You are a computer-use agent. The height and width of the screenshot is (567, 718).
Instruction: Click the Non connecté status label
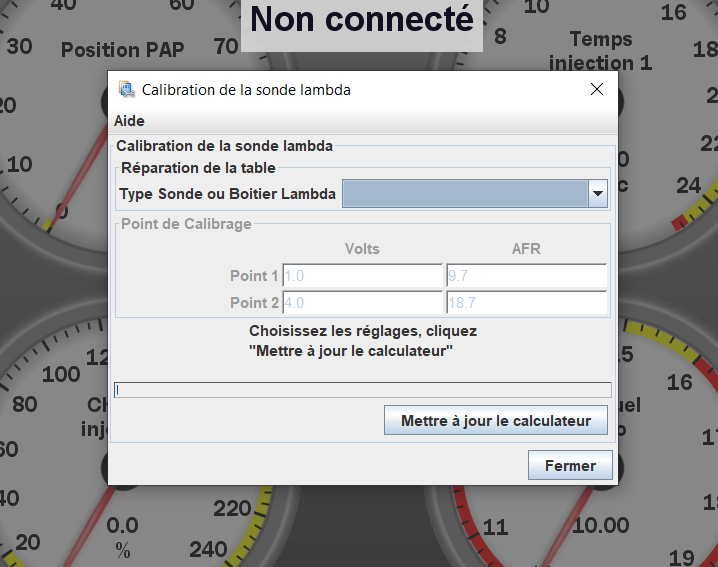pyautogui.click(x=361, y=20)
